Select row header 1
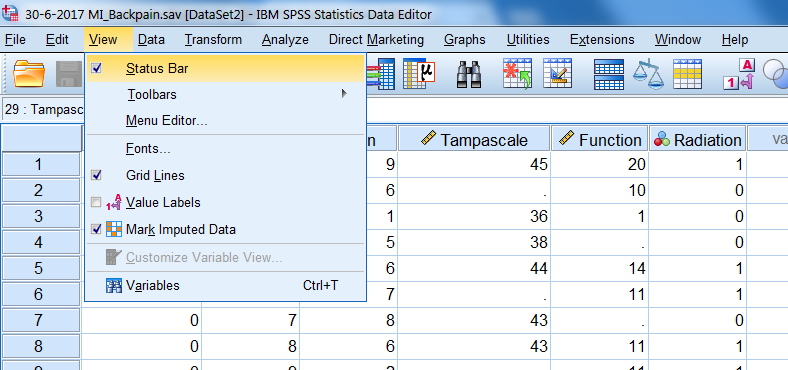The height and width of the screenshot is (370, 788). pyautogui.click(x=41, y=164)
